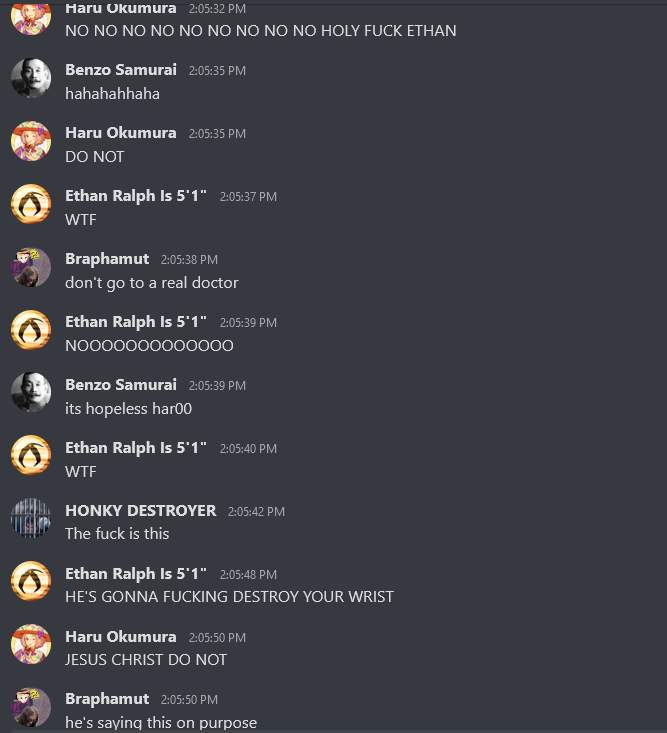Screen dimensions: 667x733
Task: Click the message 'its hopeless har00'
Action: 129,409
